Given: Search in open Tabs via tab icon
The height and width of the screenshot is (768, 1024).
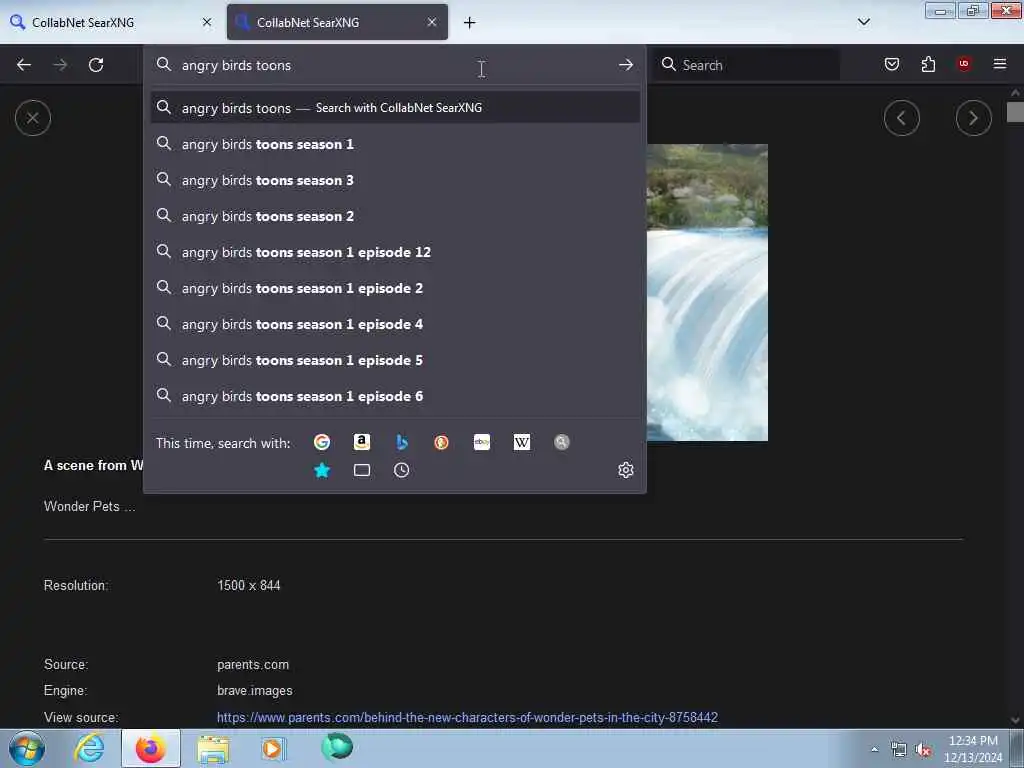Looking at the screenshot, I should point(362,470).
